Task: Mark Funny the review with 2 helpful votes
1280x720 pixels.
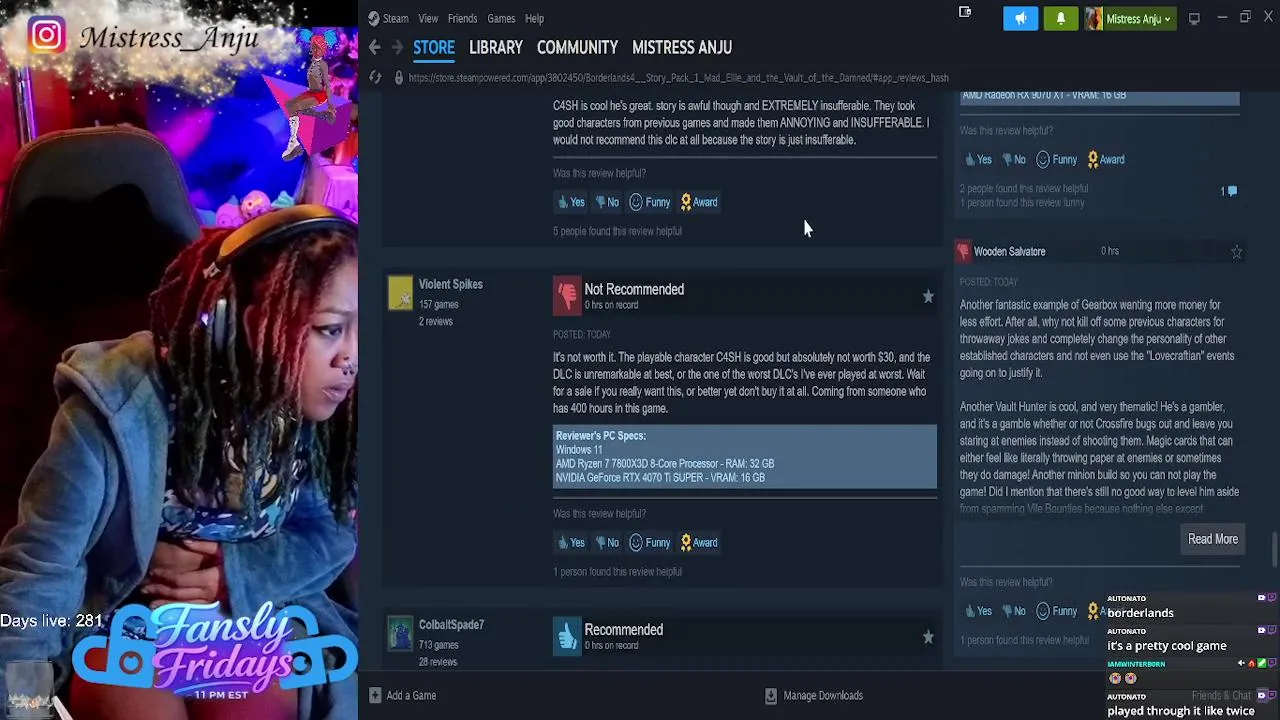Action: (1057, 159)
